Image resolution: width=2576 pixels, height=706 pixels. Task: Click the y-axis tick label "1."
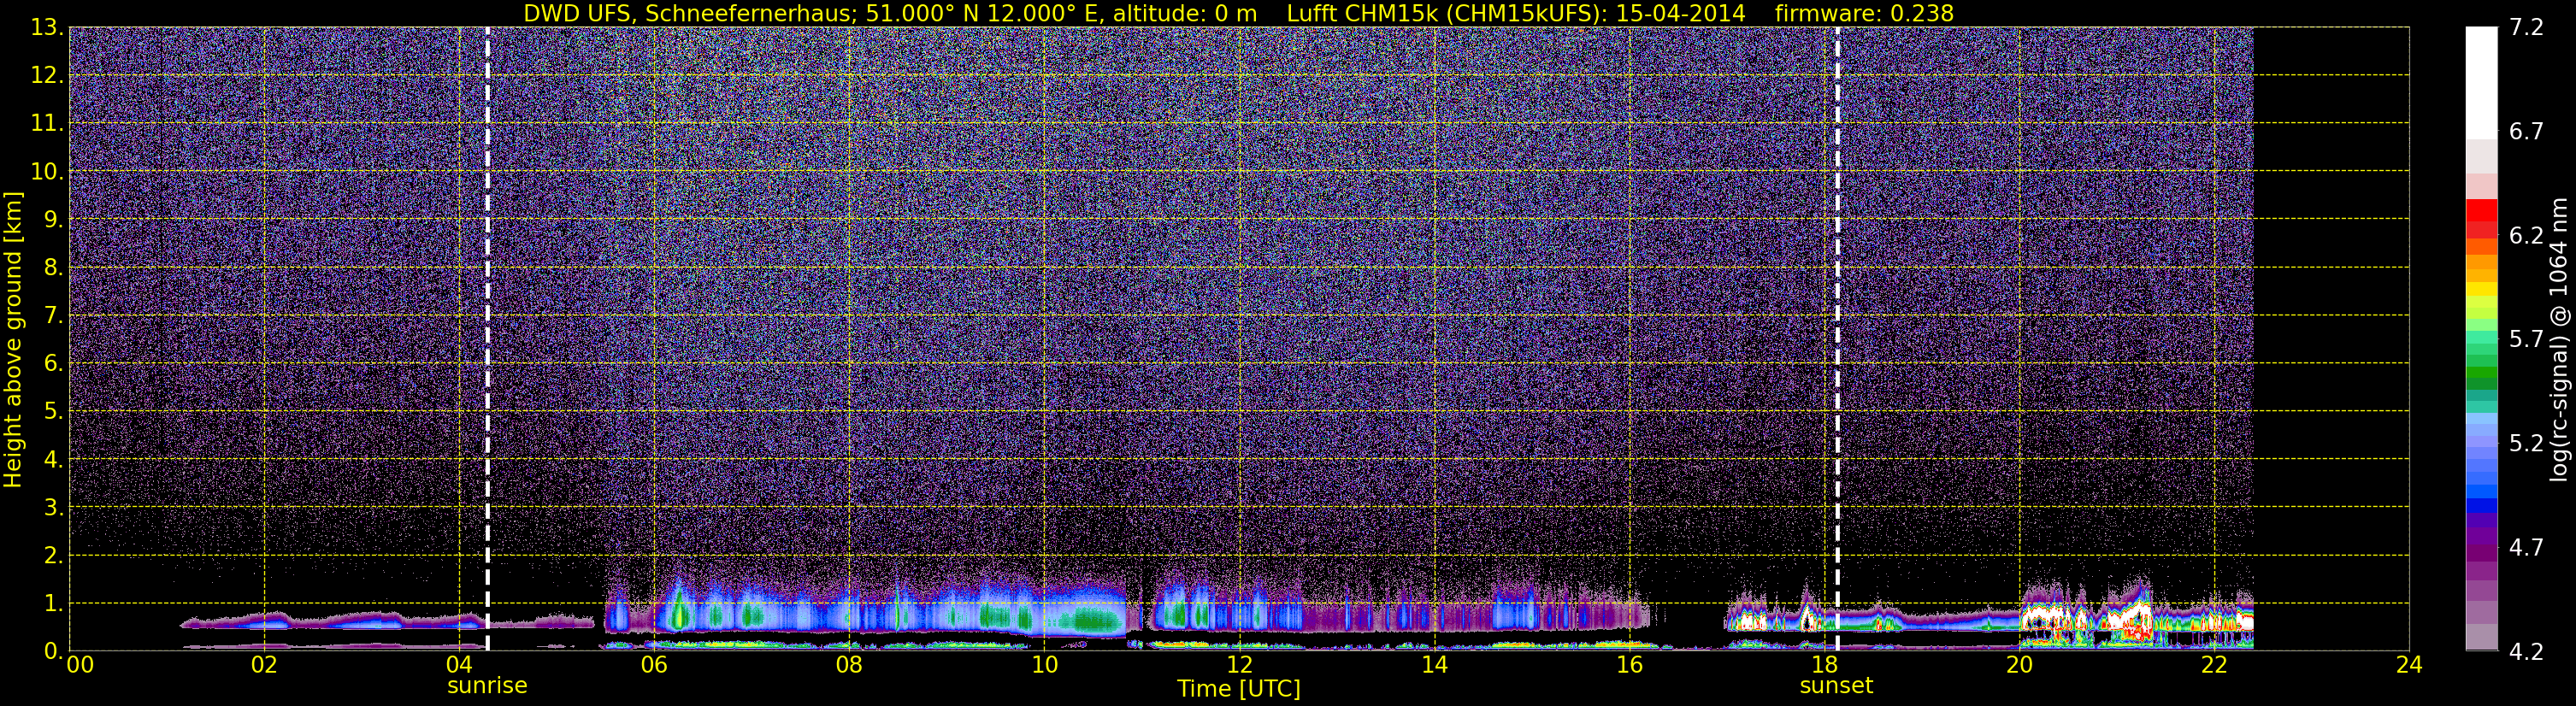54,603
